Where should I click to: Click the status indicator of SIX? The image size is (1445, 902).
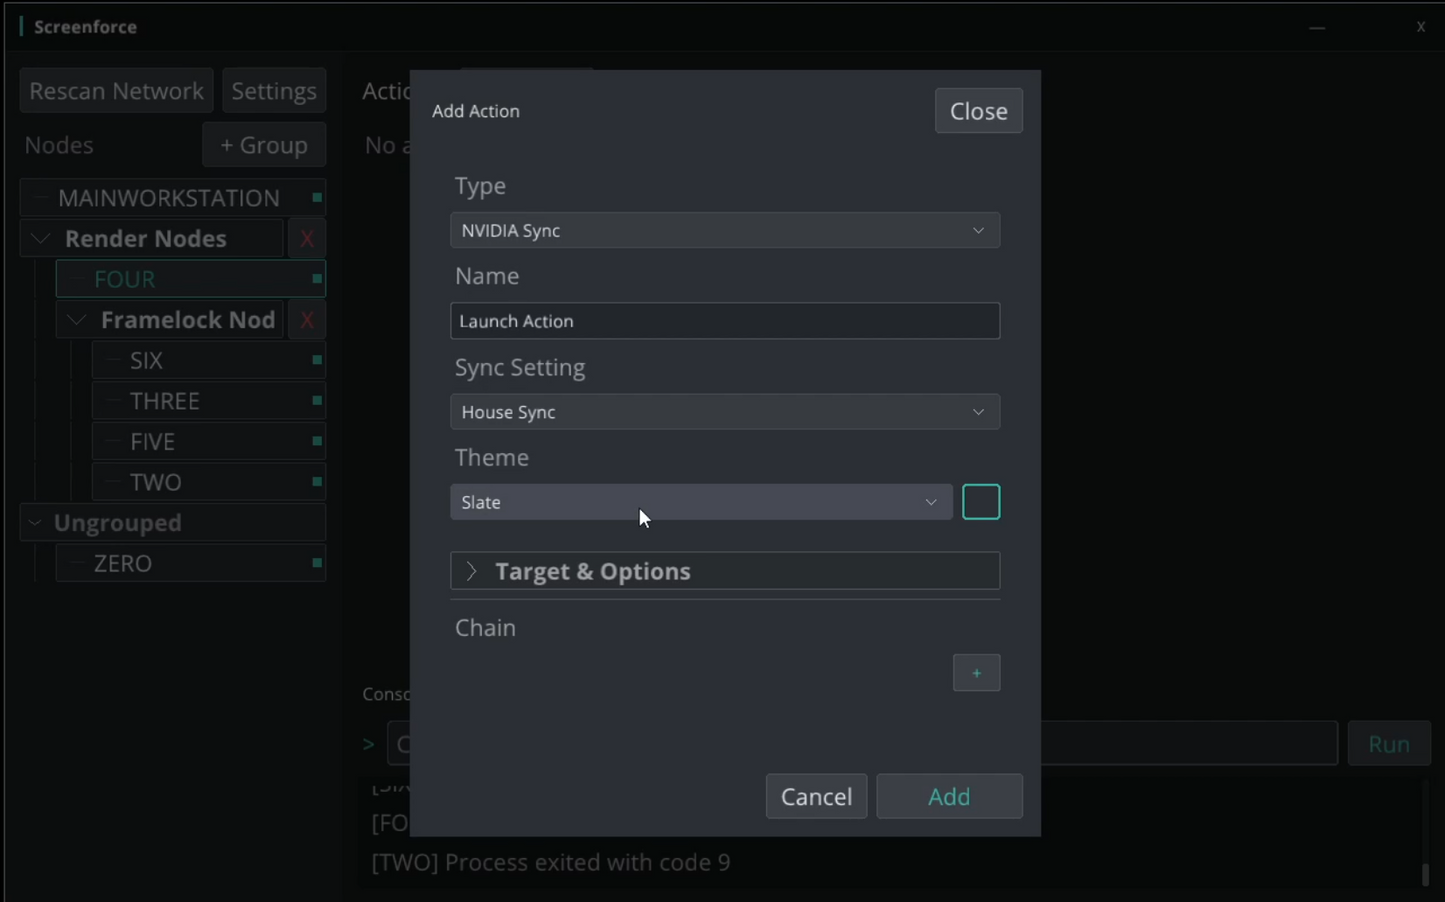click(317, 360)
